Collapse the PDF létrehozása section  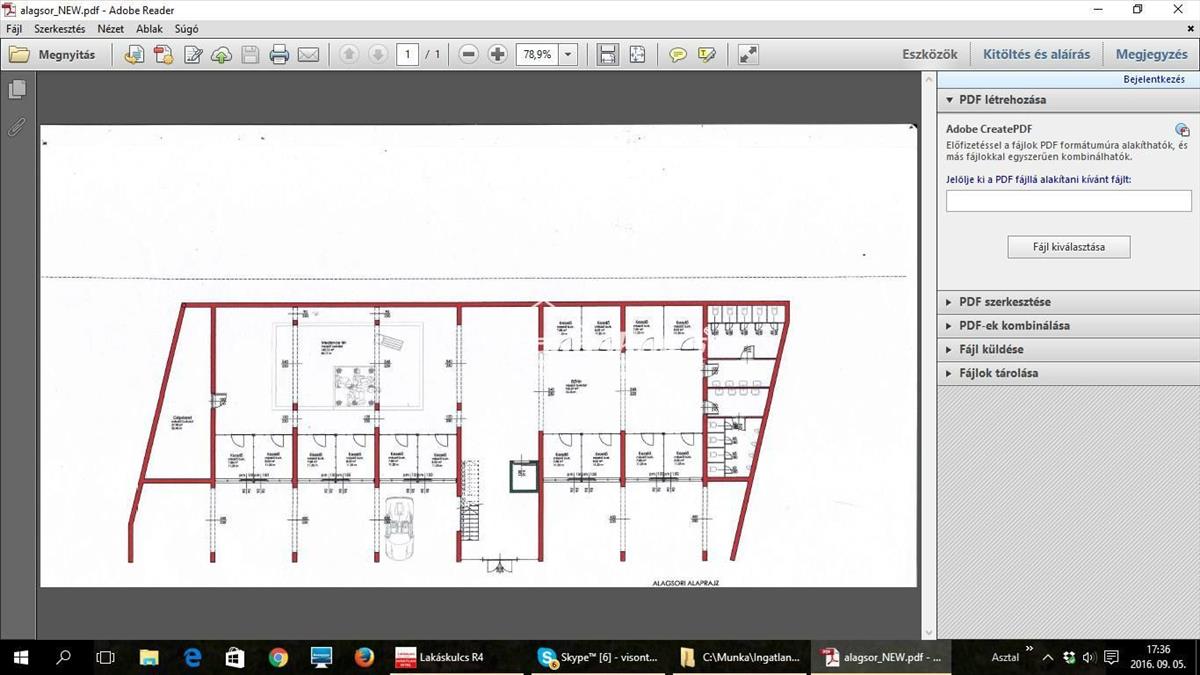(1002, 100)
